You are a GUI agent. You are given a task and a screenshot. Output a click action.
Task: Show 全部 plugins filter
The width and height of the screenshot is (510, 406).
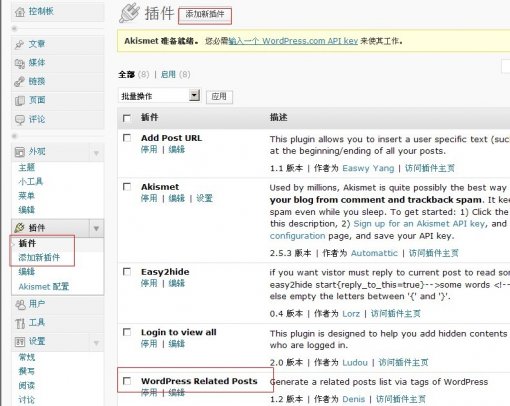[126, 74]
